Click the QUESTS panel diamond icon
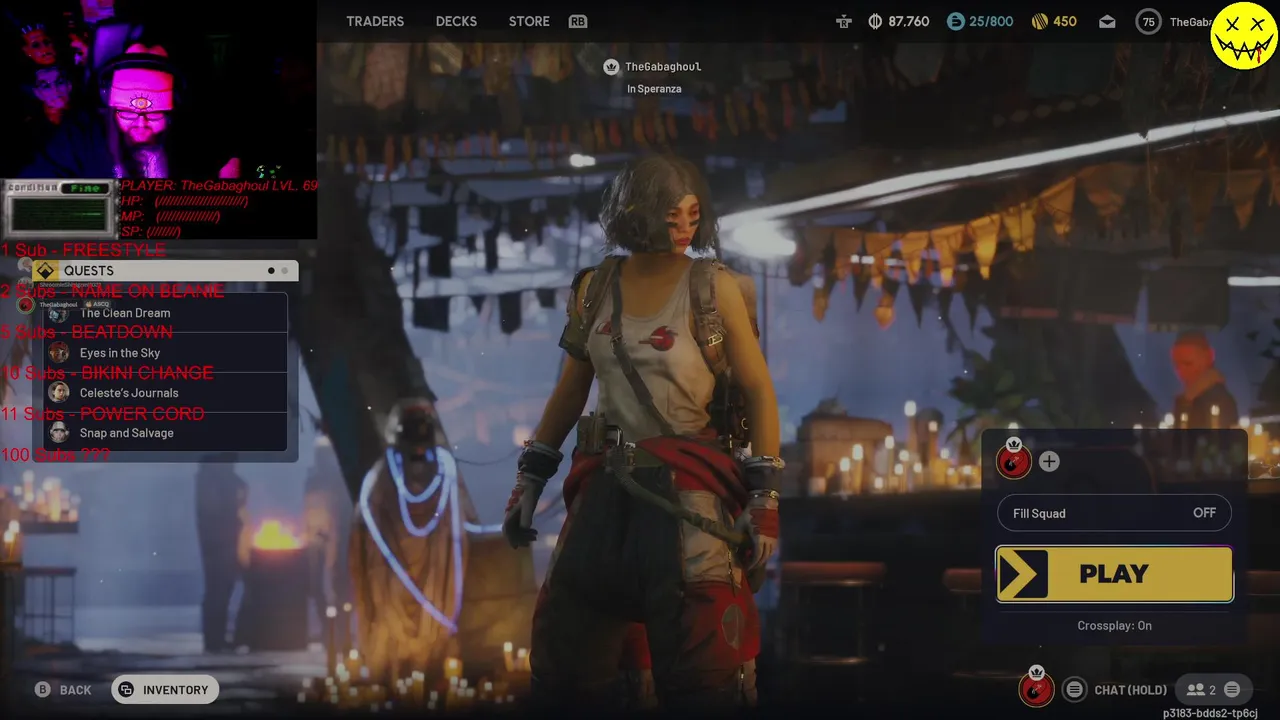 coord(45,271)
